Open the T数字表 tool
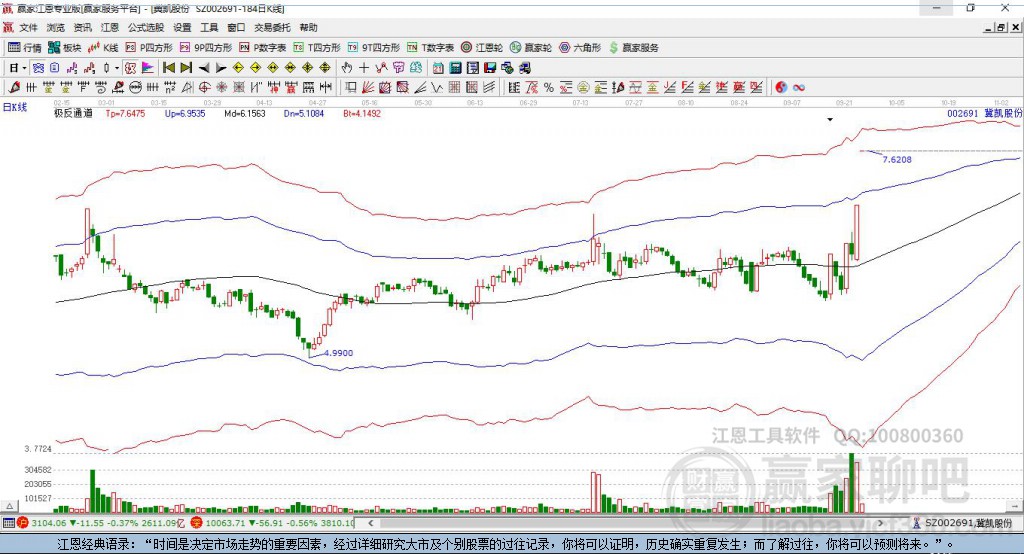This screenshot has height=554, width=1024. [x=430, y=48]
